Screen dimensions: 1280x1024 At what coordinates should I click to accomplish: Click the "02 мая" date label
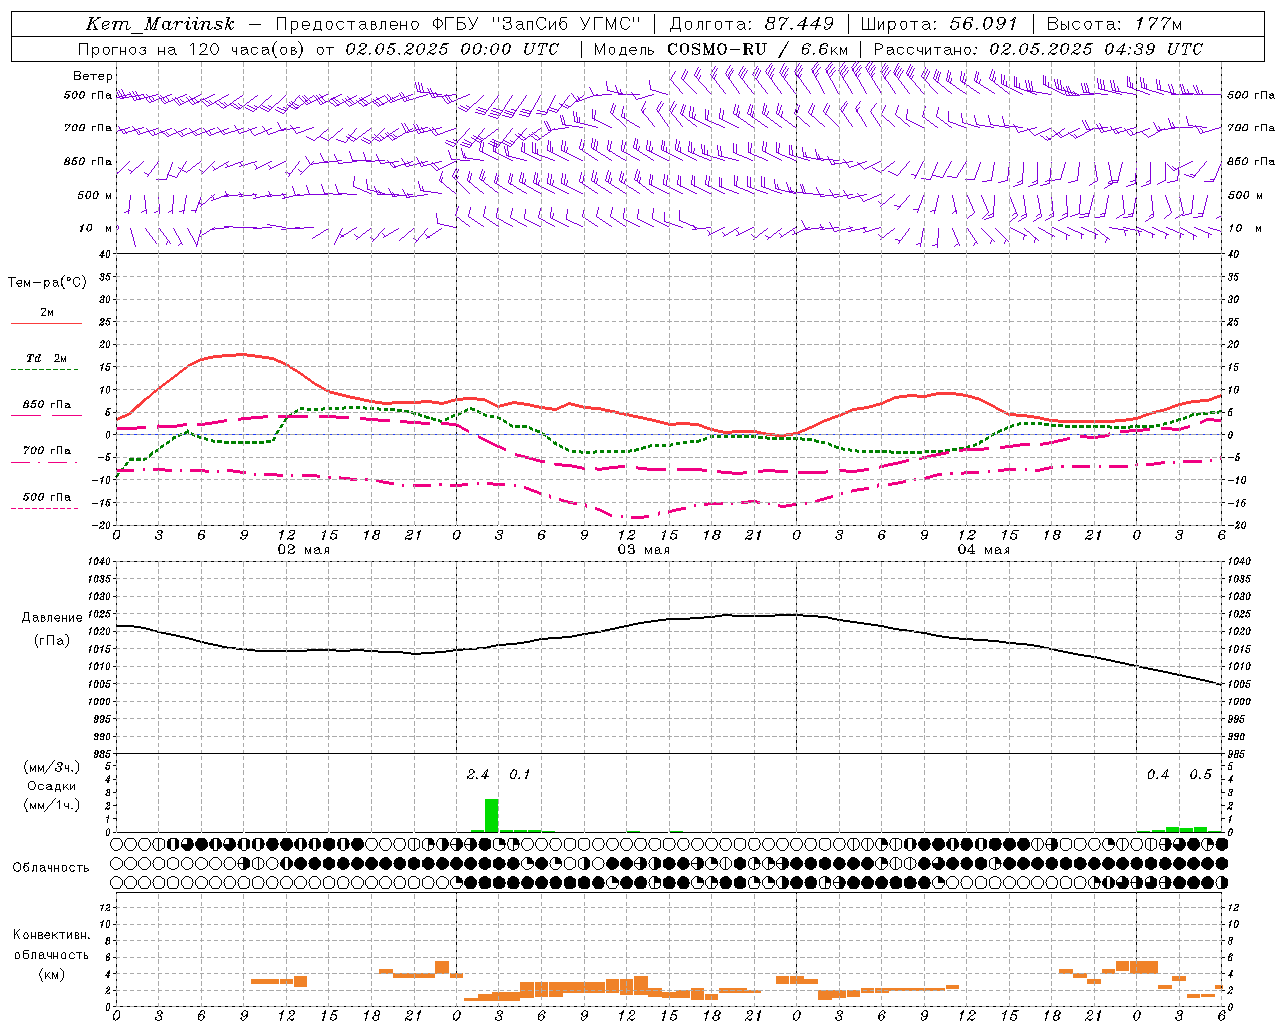point(303,550)
